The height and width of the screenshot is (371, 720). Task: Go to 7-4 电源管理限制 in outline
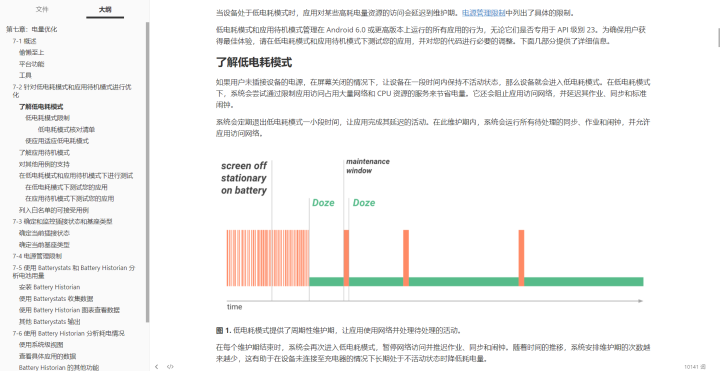37,256
